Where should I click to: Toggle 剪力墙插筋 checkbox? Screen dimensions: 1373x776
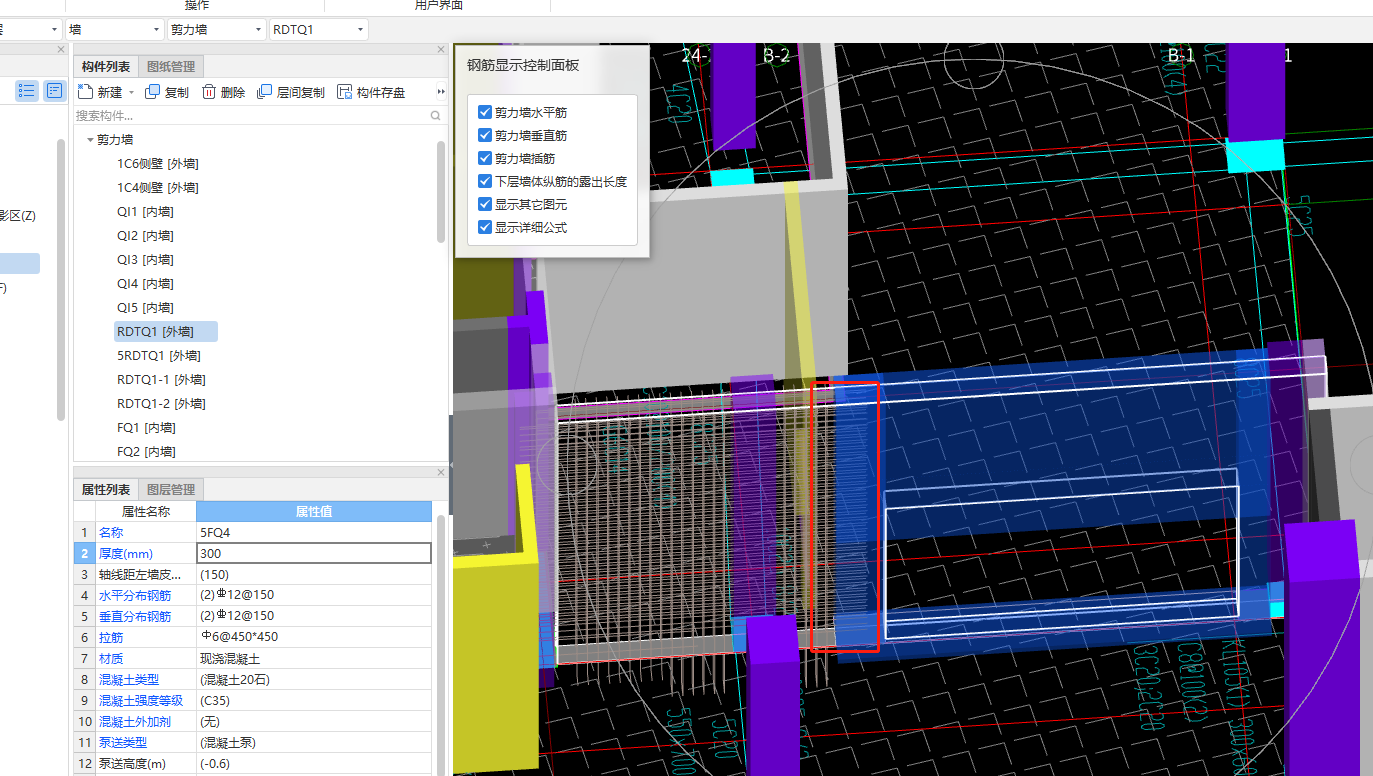coord(485,159)
